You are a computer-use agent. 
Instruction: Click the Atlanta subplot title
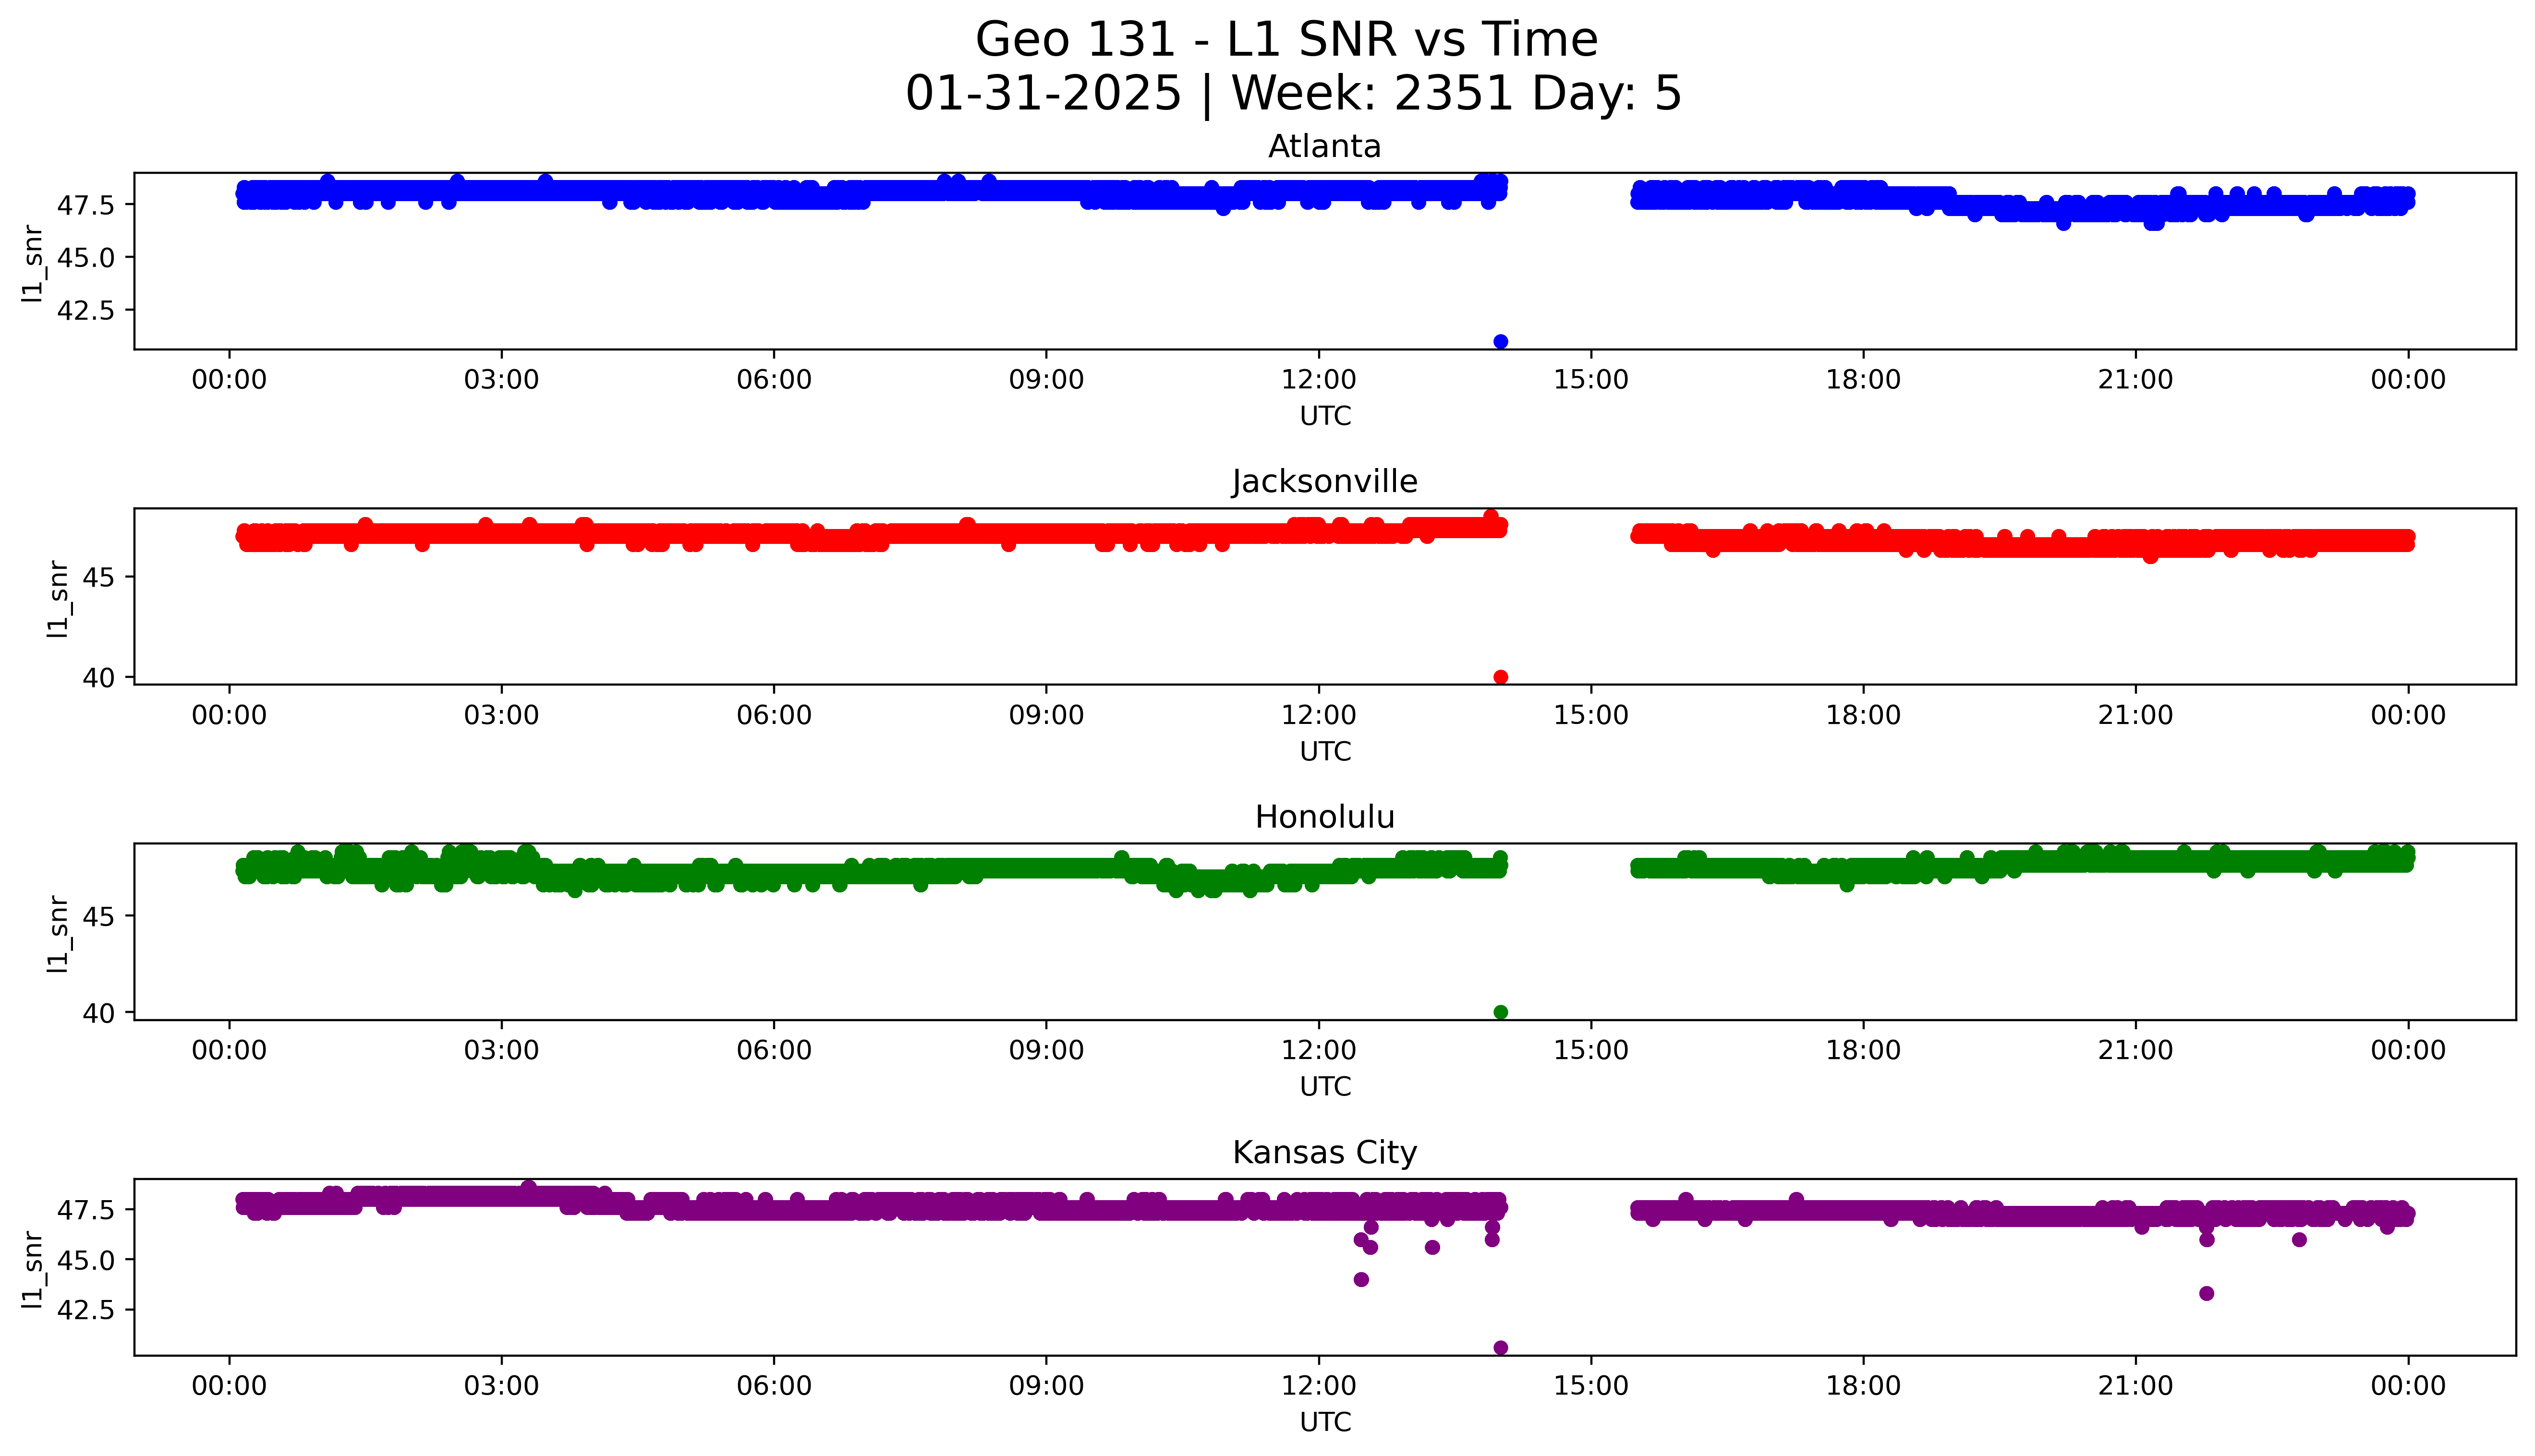coord(1324,147)
